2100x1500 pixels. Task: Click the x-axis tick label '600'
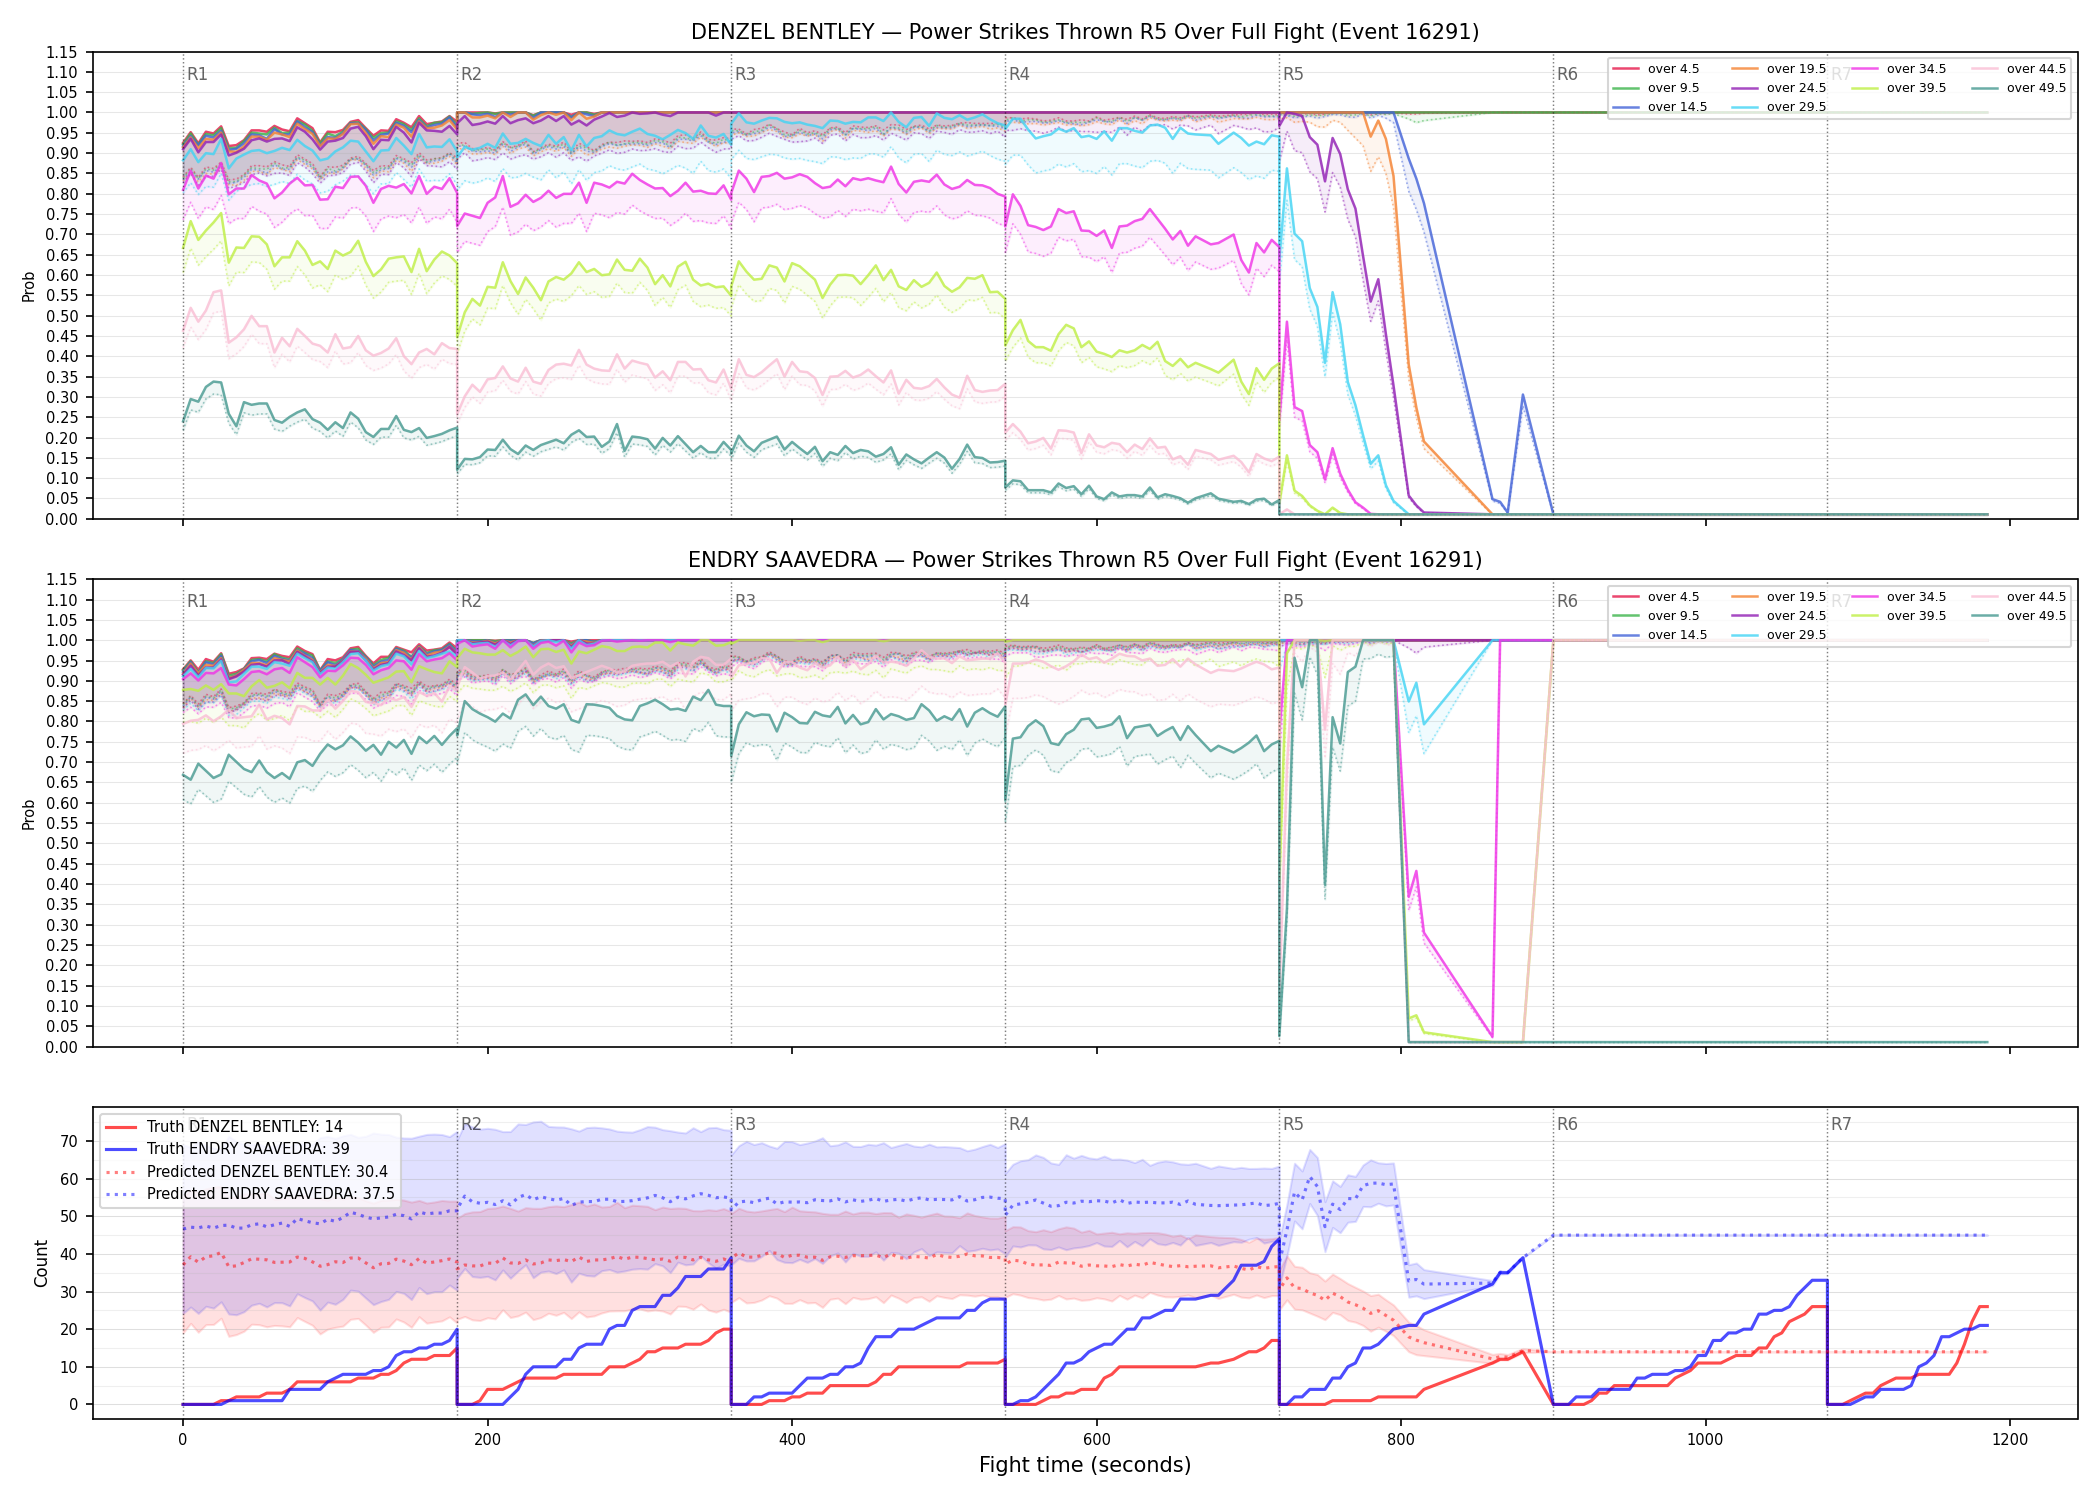(1097, 1440)
